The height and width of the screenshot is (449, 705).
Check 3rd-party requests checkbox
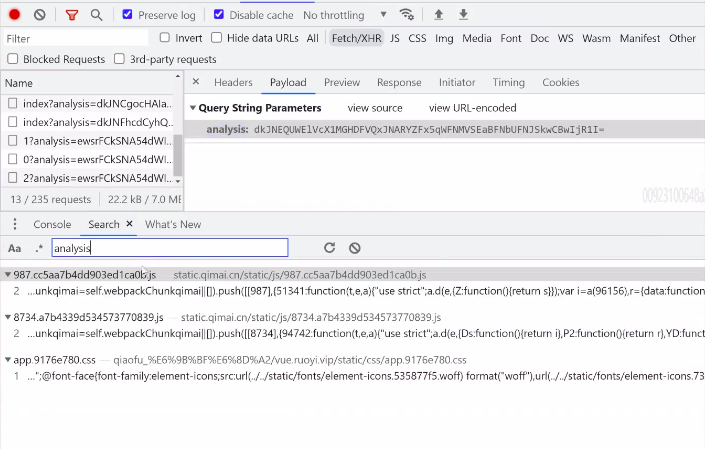pyautogui.click(x=119, y=58)
